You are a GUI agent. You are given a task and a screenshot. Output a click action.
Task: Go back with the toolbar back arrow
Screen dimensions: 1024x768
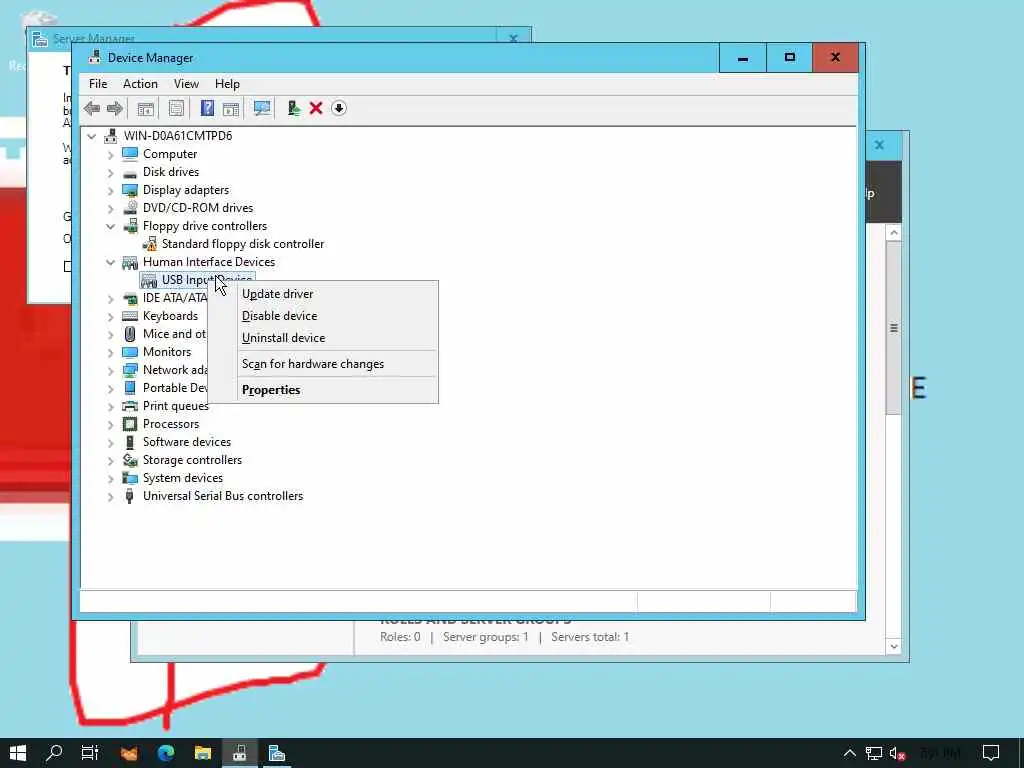[x=92, y=108]
